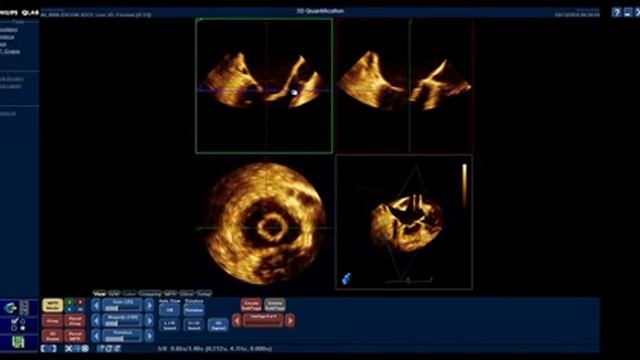640x360 pixels.
Task: Go to next subpage with the red right arrow
Action: pyautogui.click(x=290, y=321)
